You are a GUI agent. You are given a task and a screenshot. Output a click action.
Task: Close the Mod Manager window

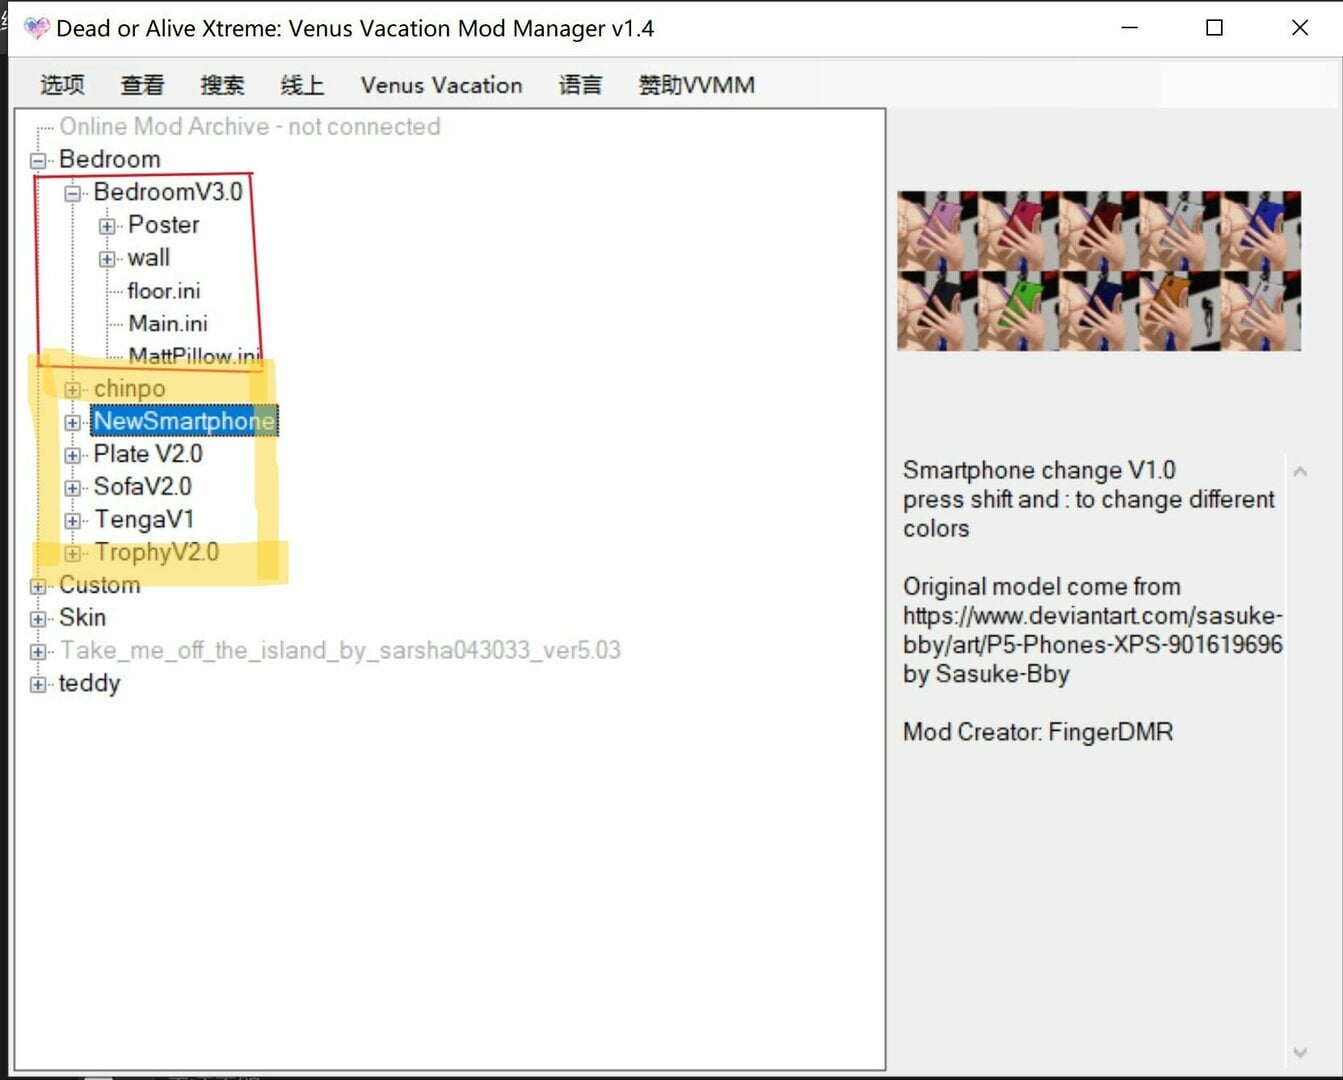click(1300, 28)
